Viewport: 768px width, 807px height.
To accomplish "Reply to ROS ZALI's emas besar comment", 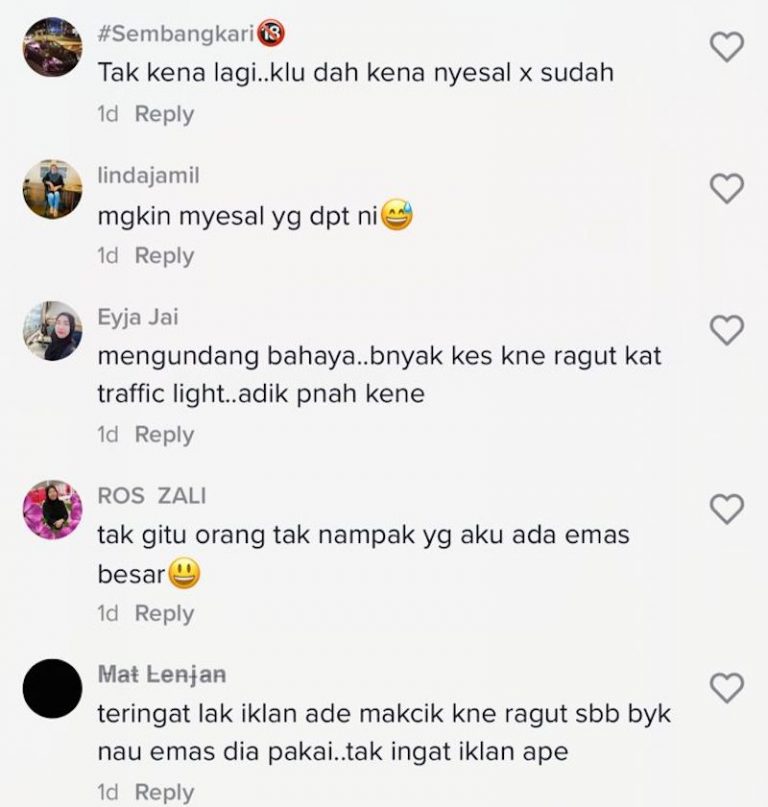I will point(164,613).
